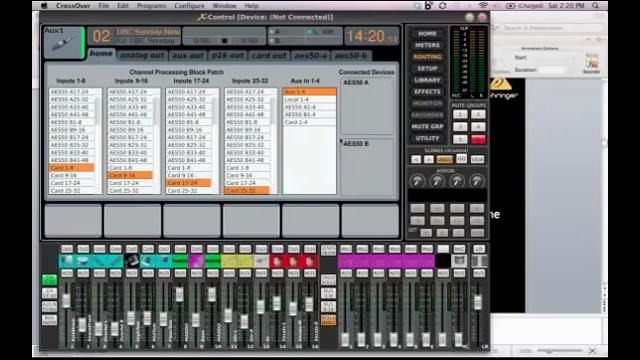Image resolution: width=640 pixels, height=360 pixels.
Task: Click the channel 1 fader handle
Action: [x=66, y=301]
